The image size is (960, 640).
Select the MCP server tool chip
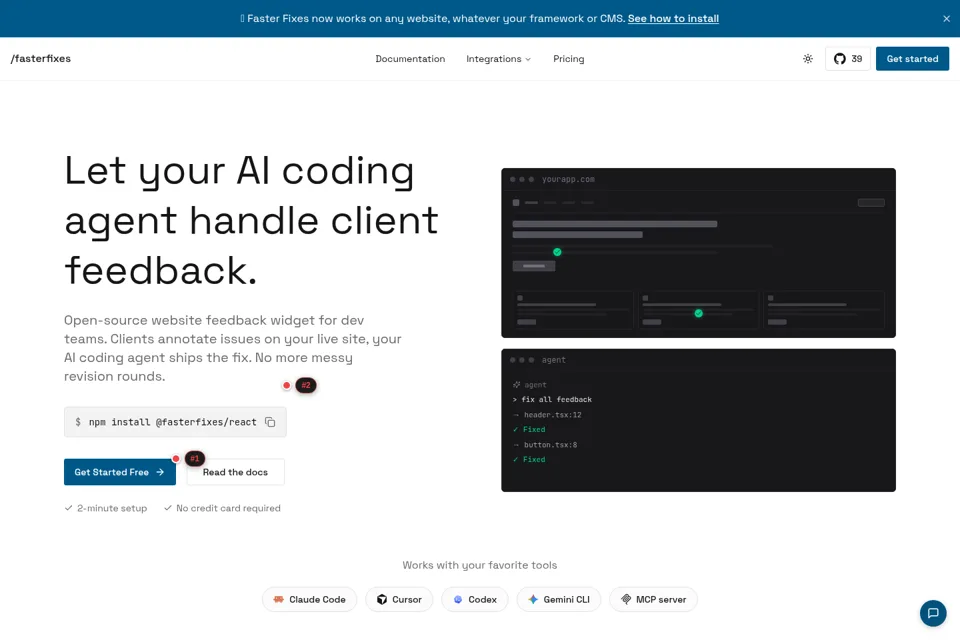(653, 600)
